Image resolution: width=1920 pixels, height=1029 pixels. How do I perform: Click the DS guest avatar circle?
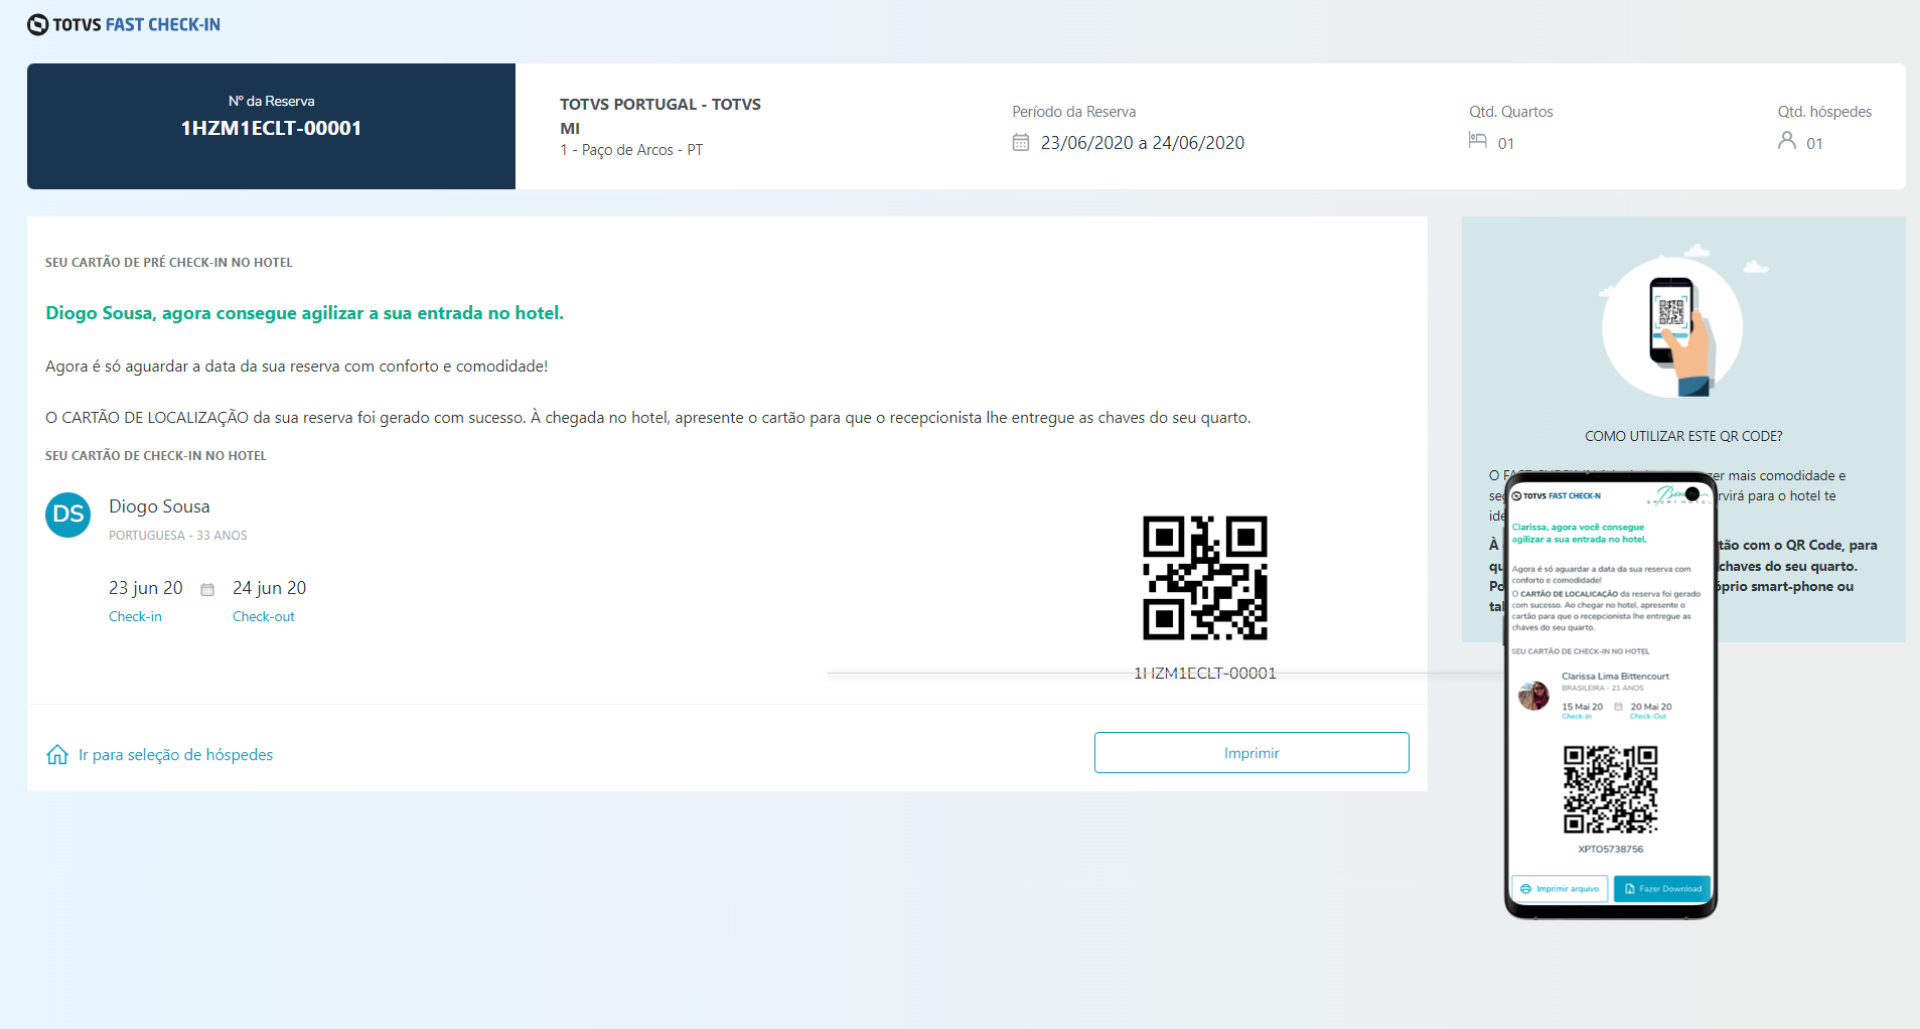pyautogui.click(x=68, y=515)
